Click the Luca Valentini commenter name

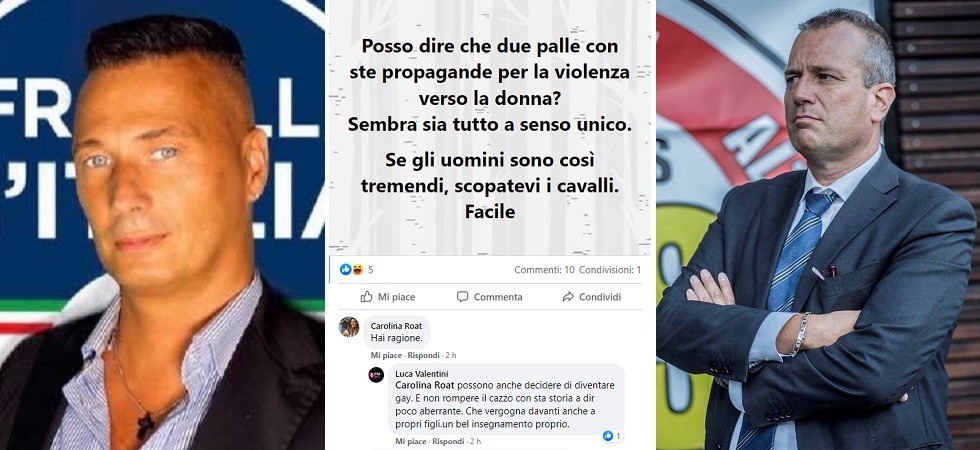tap(421, 374)
